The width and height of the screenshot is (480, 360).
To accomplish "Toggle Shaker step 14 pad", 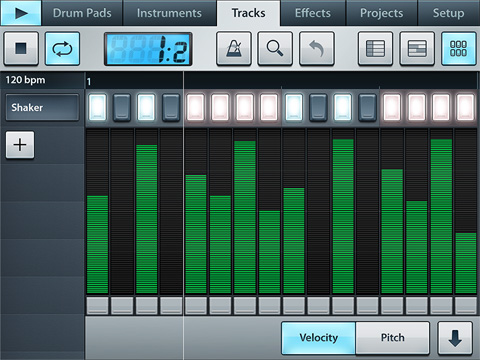I will tap(417, 107).
